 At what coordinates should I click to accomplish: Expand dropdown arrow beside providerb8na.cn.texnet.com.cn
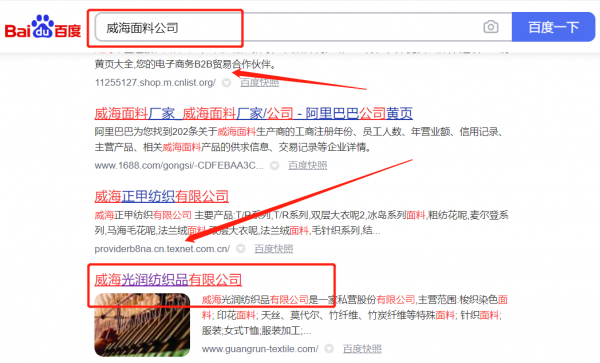click(x=240, y=249)
